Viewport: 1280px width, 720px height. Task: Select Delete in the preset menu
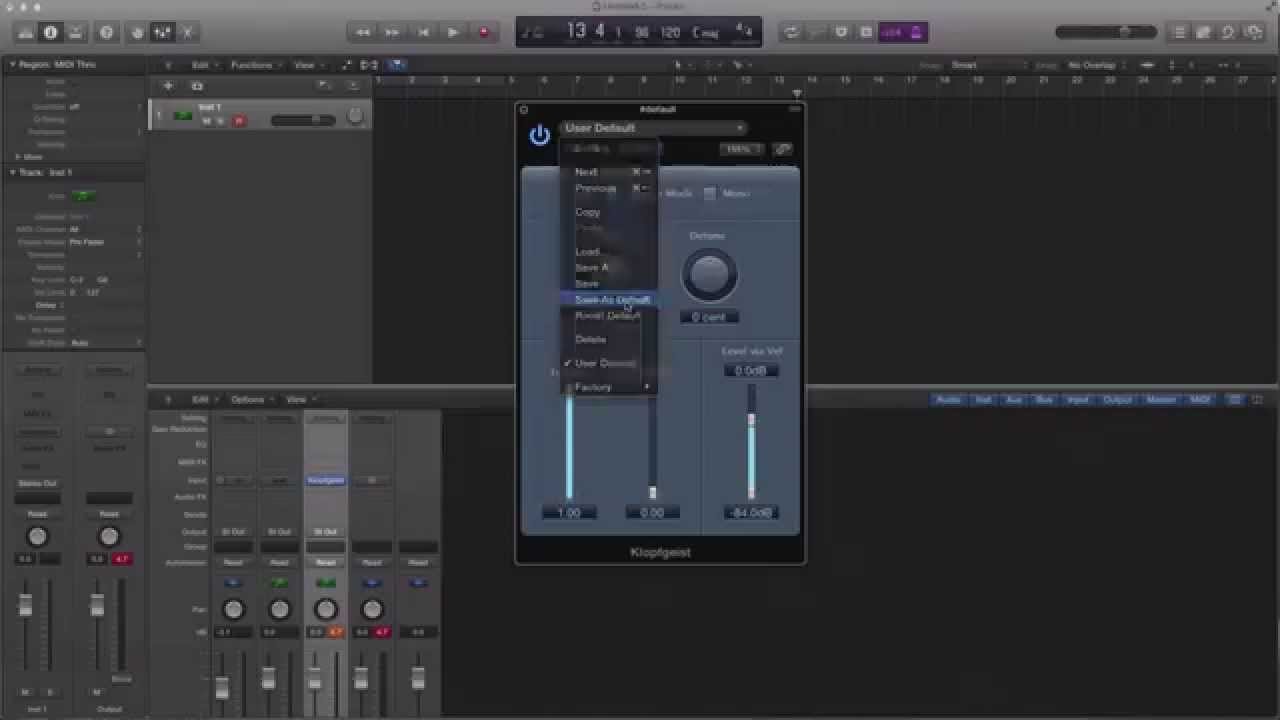[x=609, y=340]
